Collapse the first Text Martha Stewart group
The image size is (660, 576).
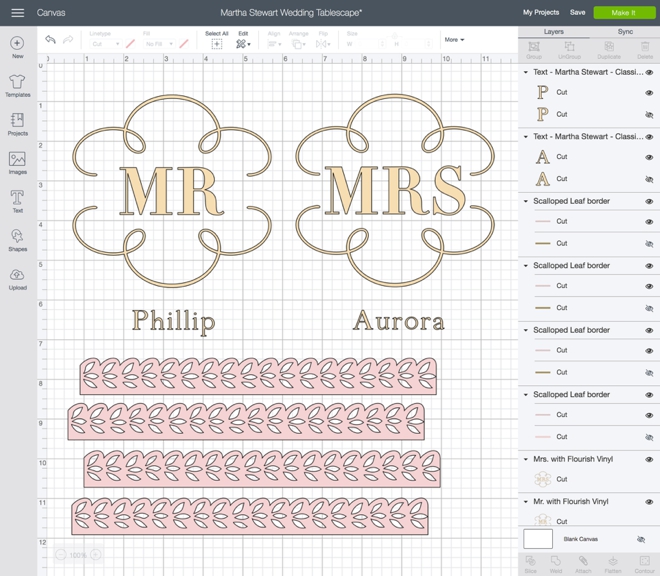(x=525, y=72)
